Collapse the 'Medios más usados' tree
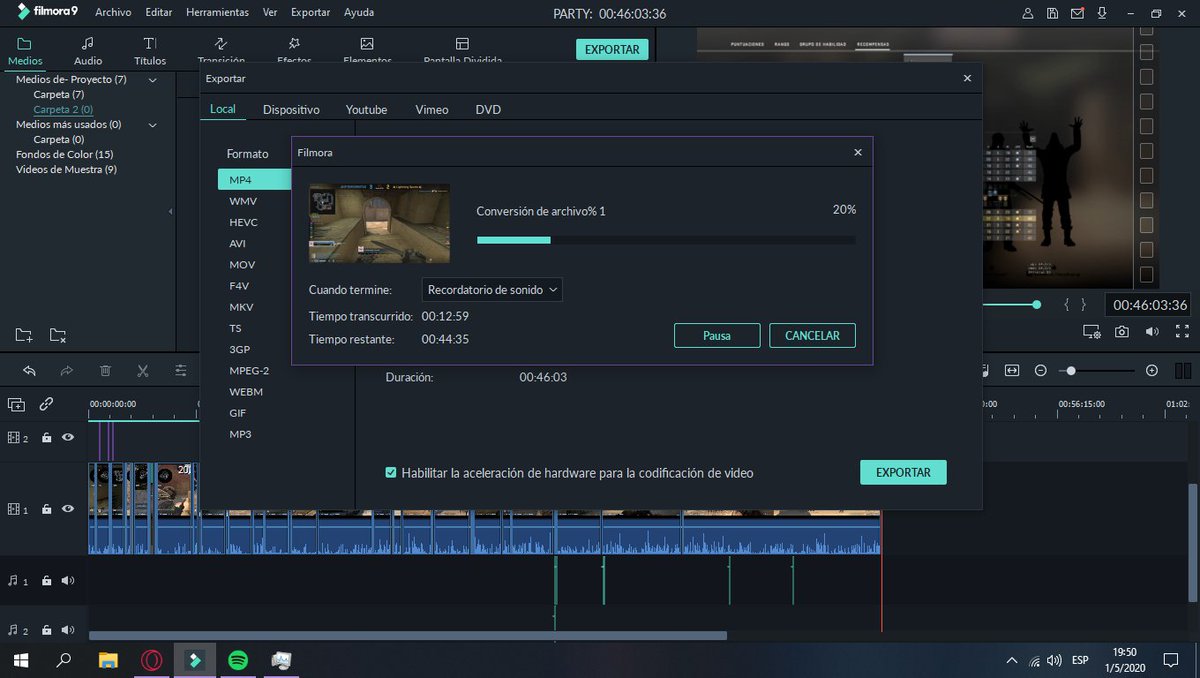1200x678 pixels. (x=153, y=125)
